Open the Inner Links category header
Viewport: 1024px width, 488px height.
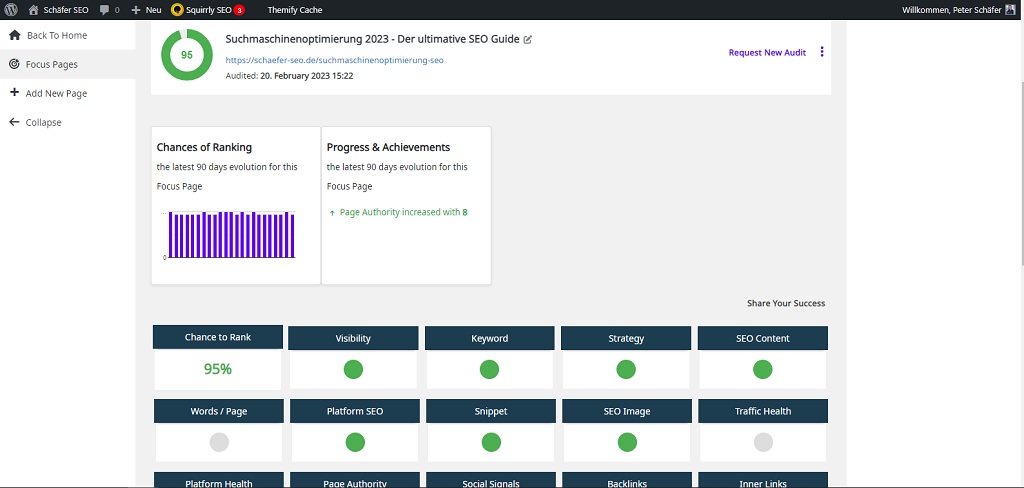[x=763, y=480]
